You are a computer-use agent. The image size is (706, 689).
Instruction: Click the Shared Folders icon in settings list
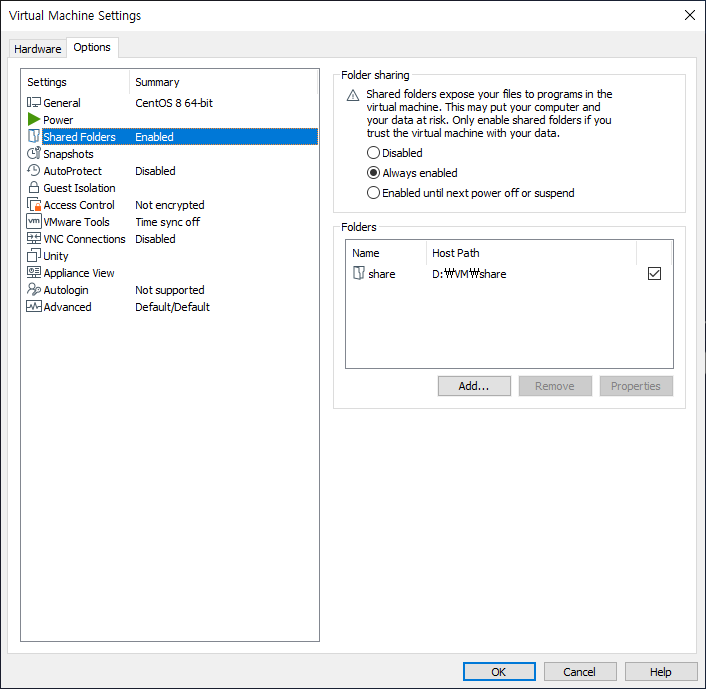pos(34,136)
